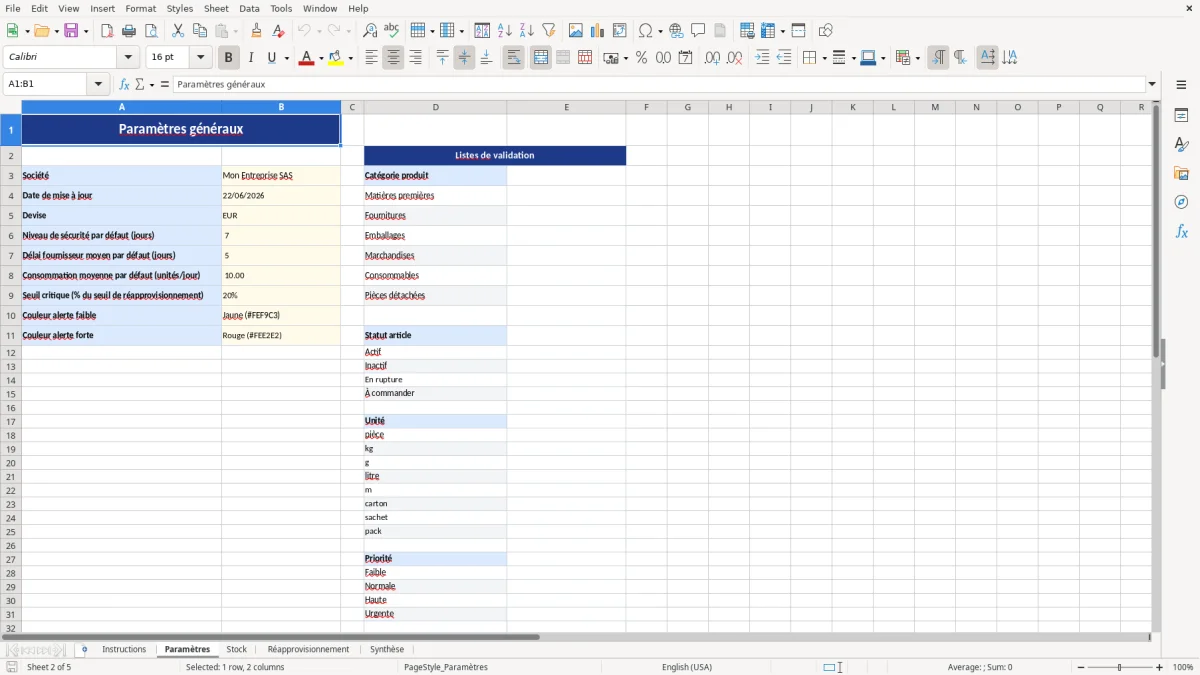
Task: Click the Print icon
Action: [129, 31]
